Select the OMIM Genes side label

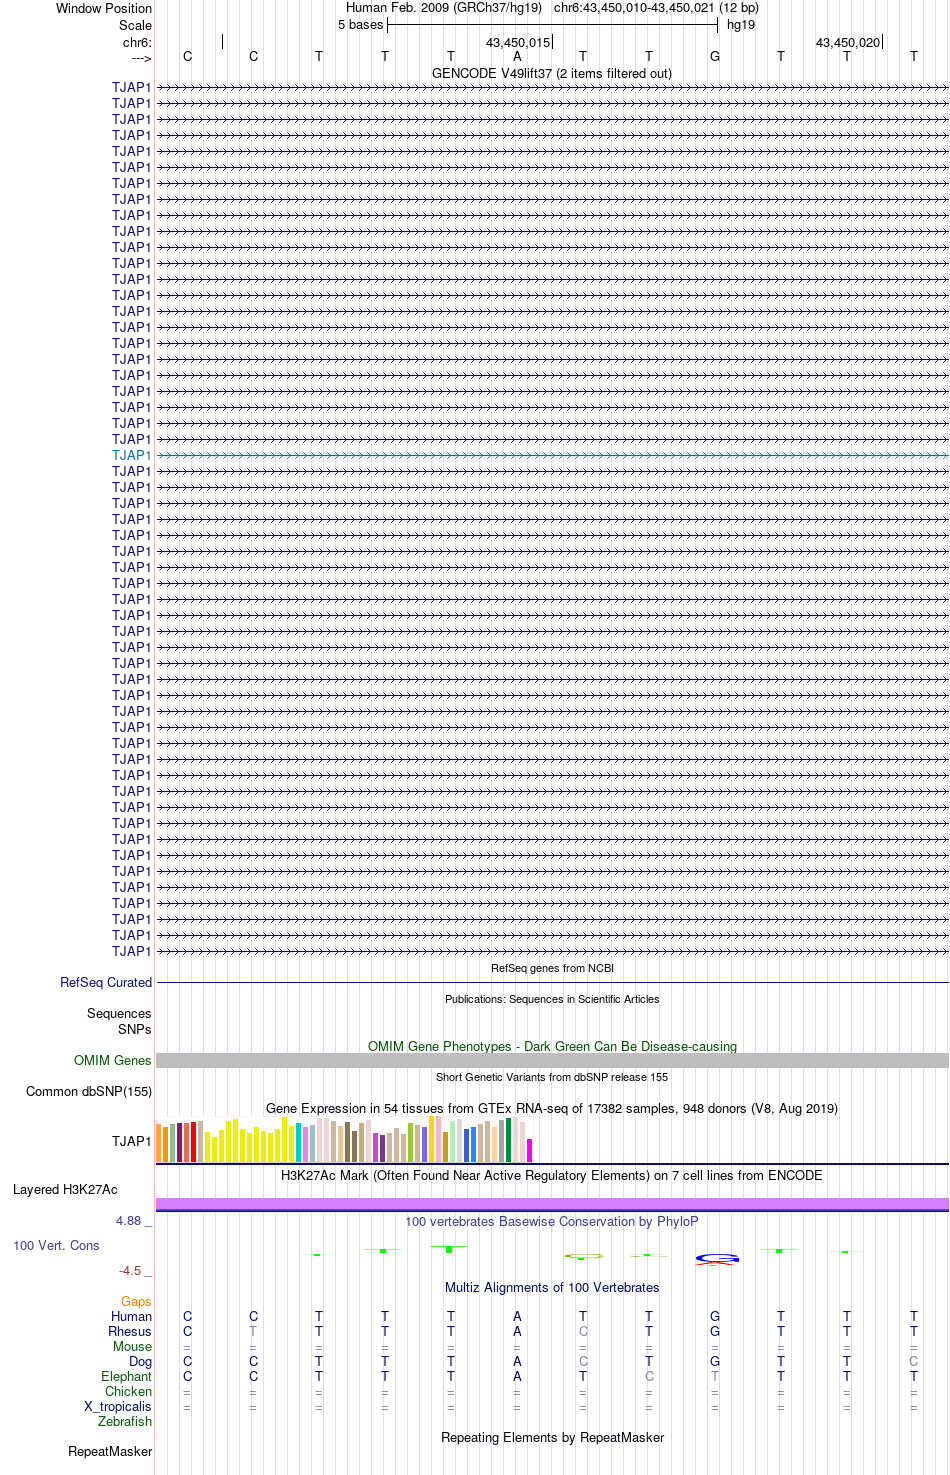(x=113, y=1061)
